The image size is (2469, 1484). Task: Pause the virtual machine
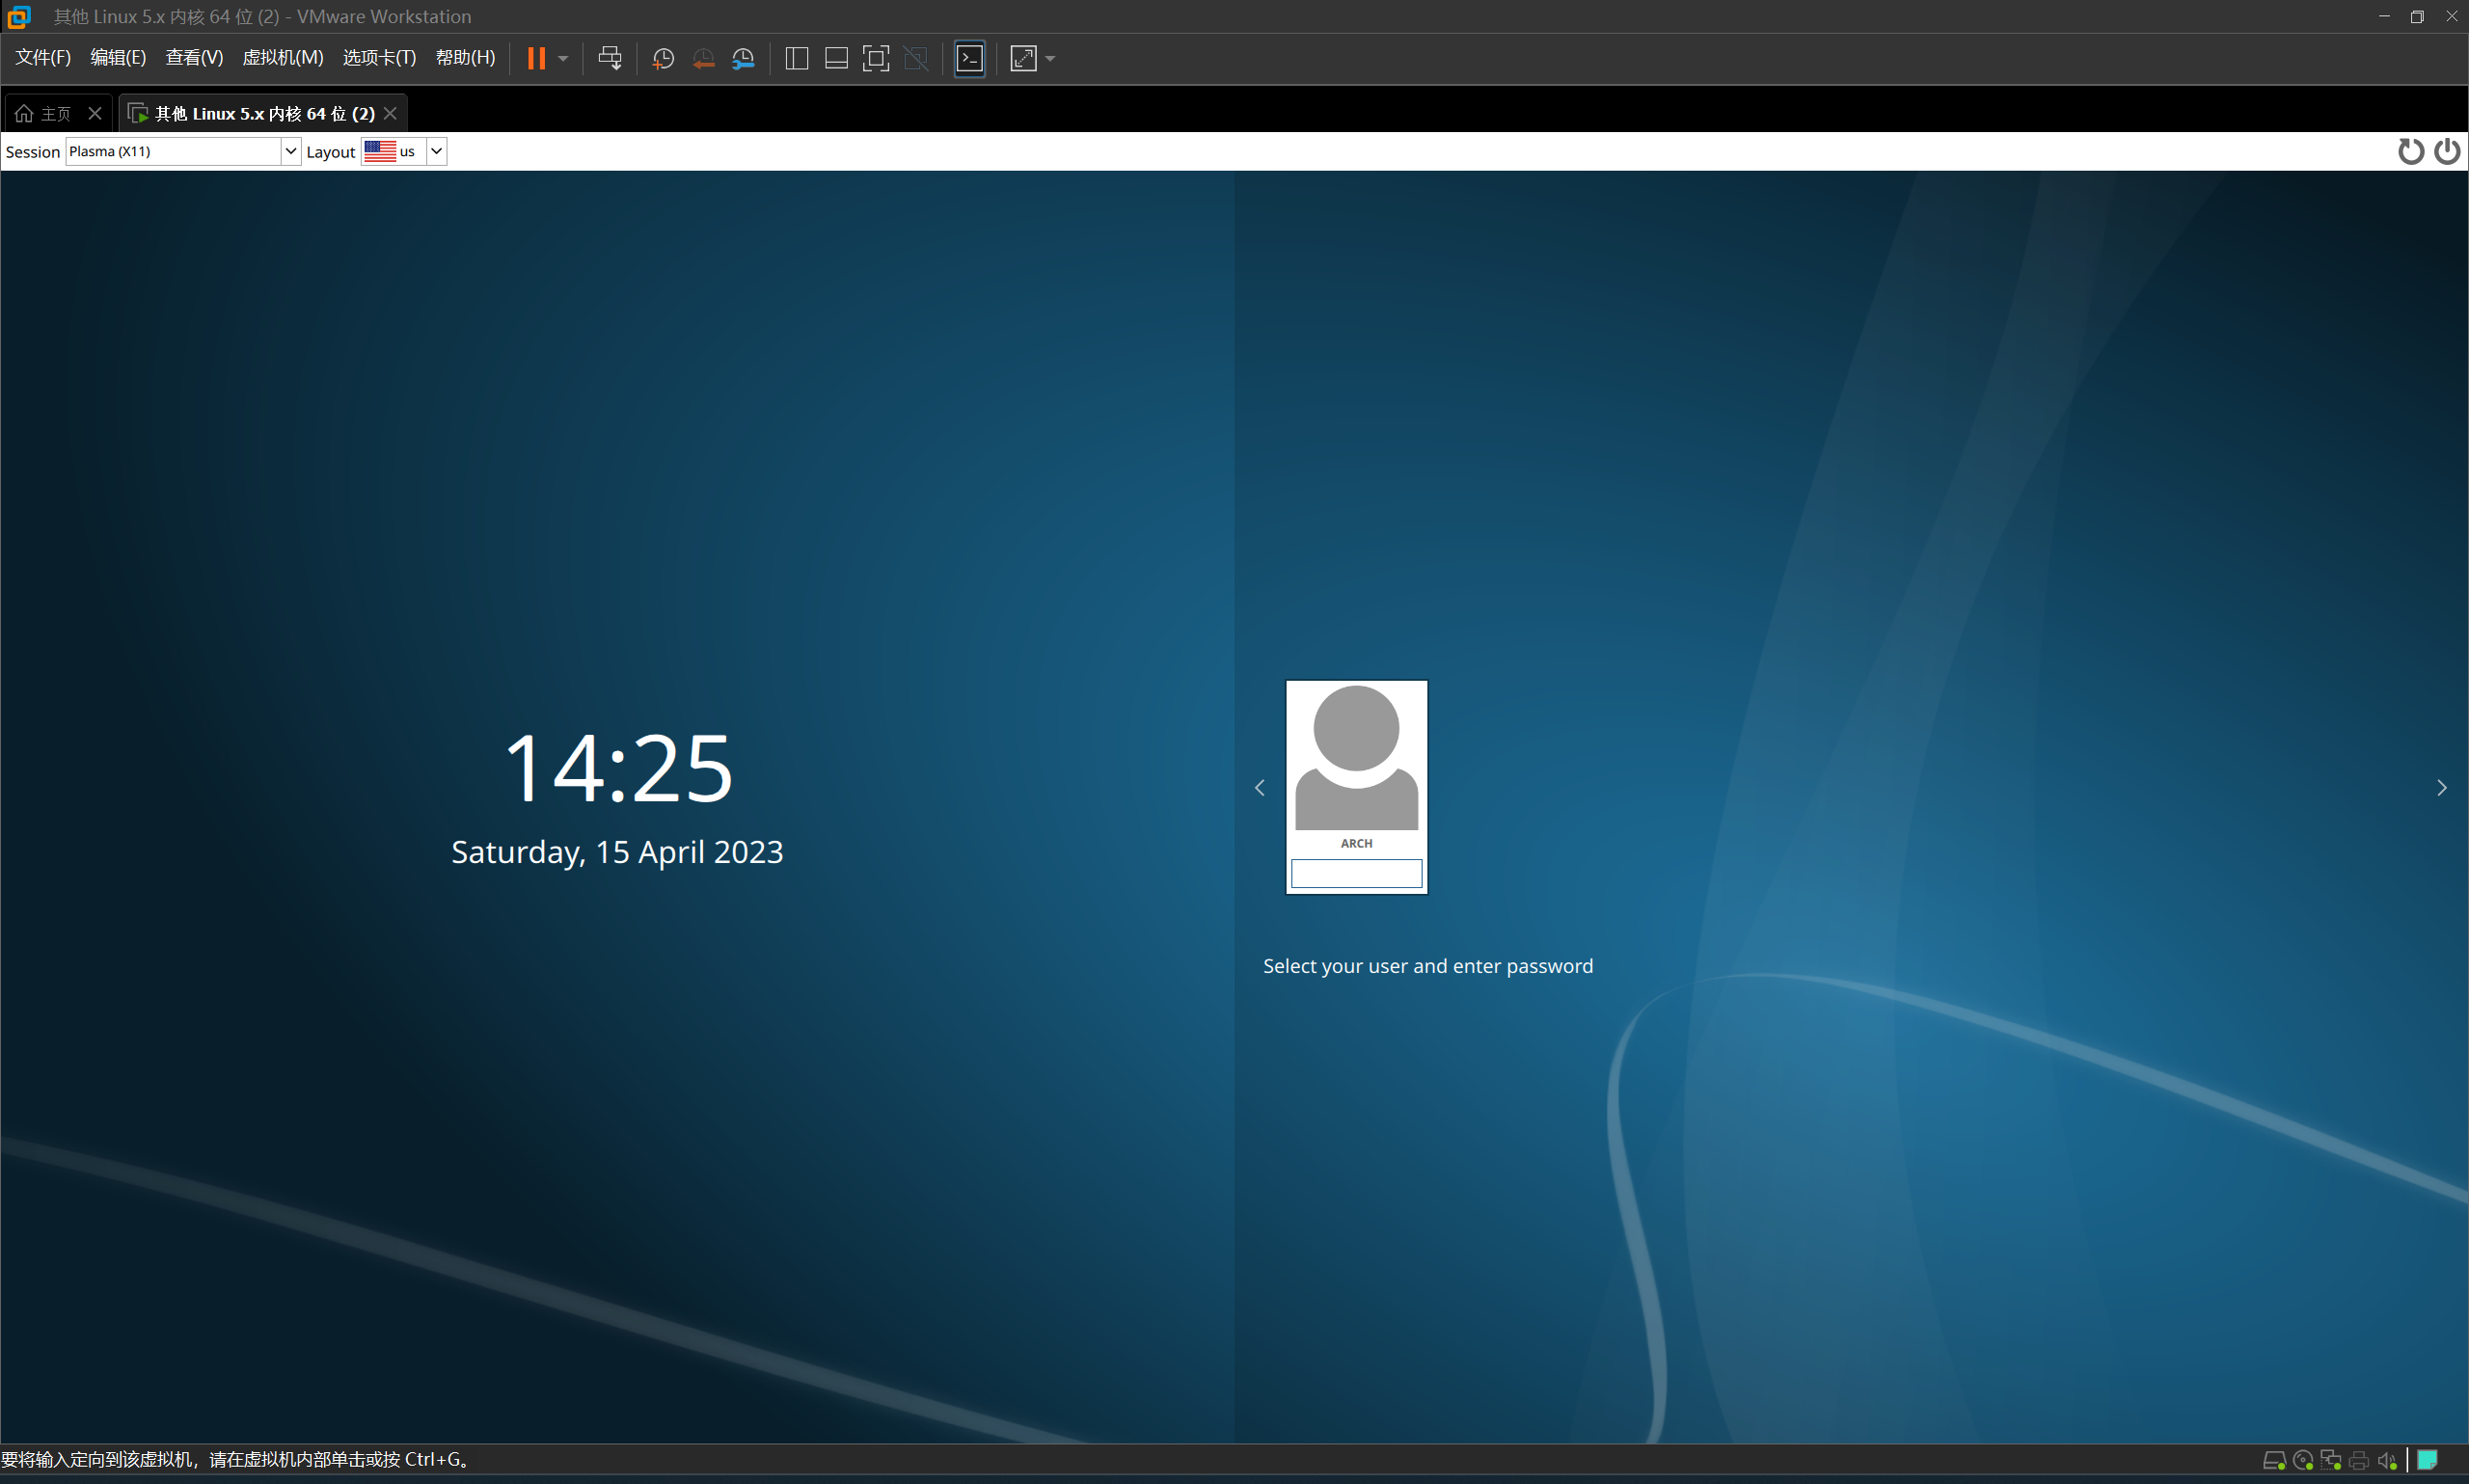(536, 59)
